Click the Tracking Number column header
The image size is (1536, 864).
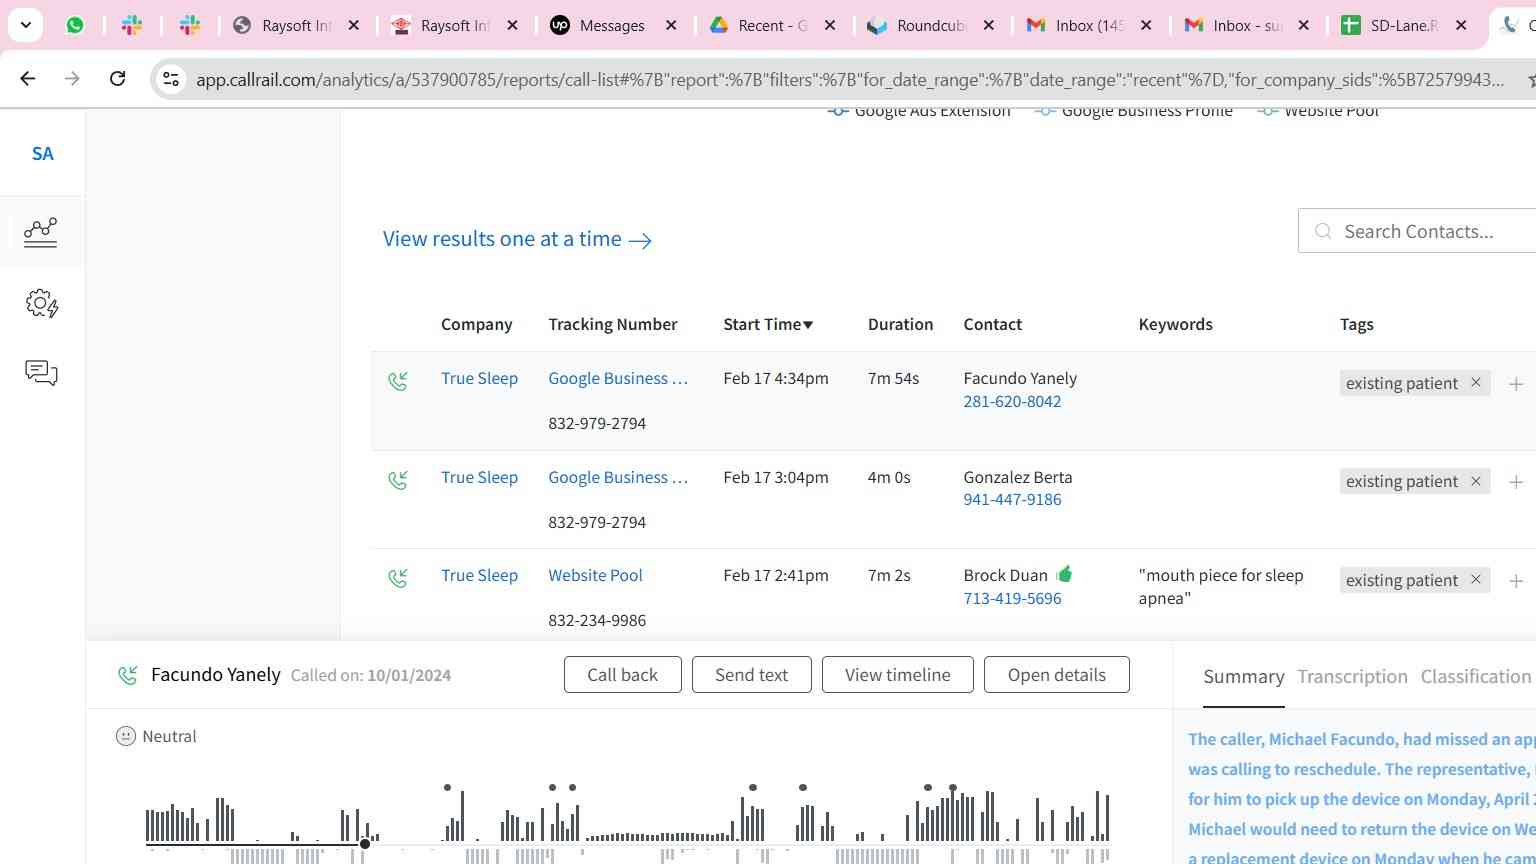coord(612,325)
